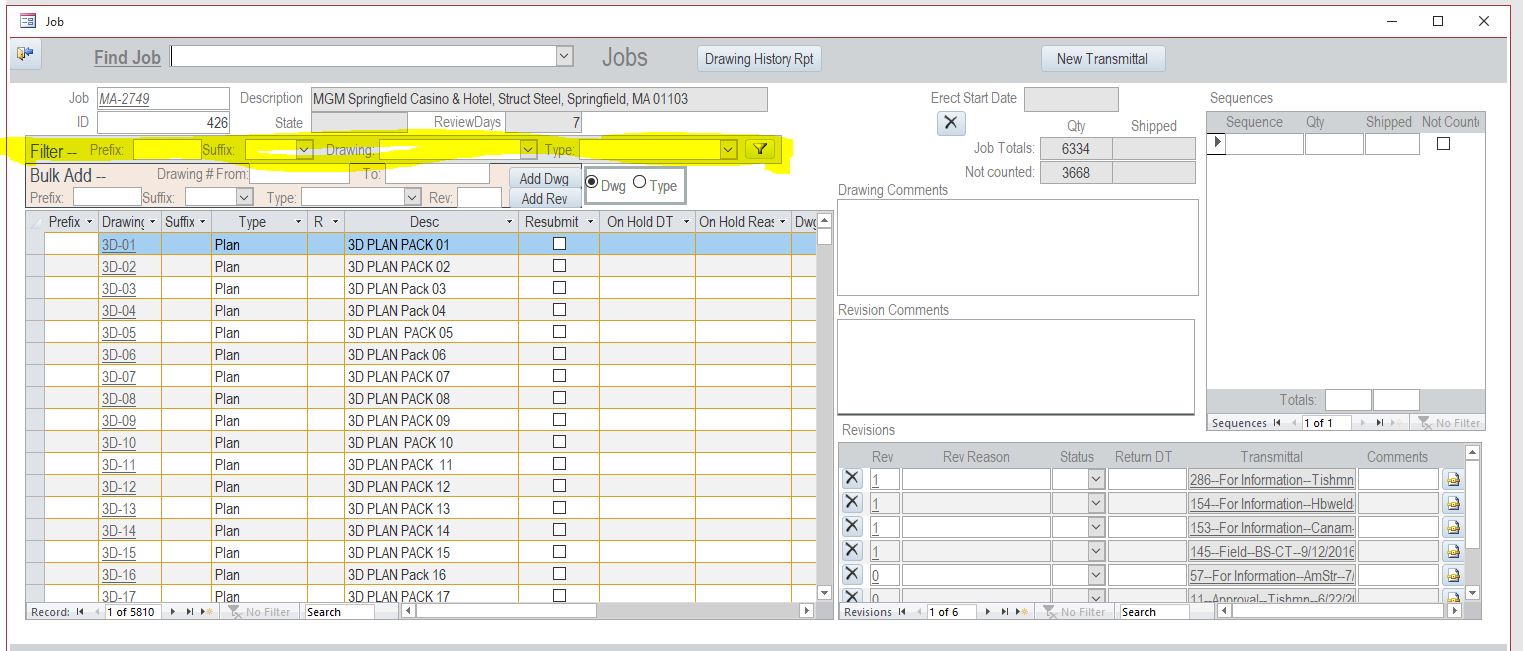Open transmittal icon for 154--For Information row
The image size is (1523, 651).
tap(1453, 504)
